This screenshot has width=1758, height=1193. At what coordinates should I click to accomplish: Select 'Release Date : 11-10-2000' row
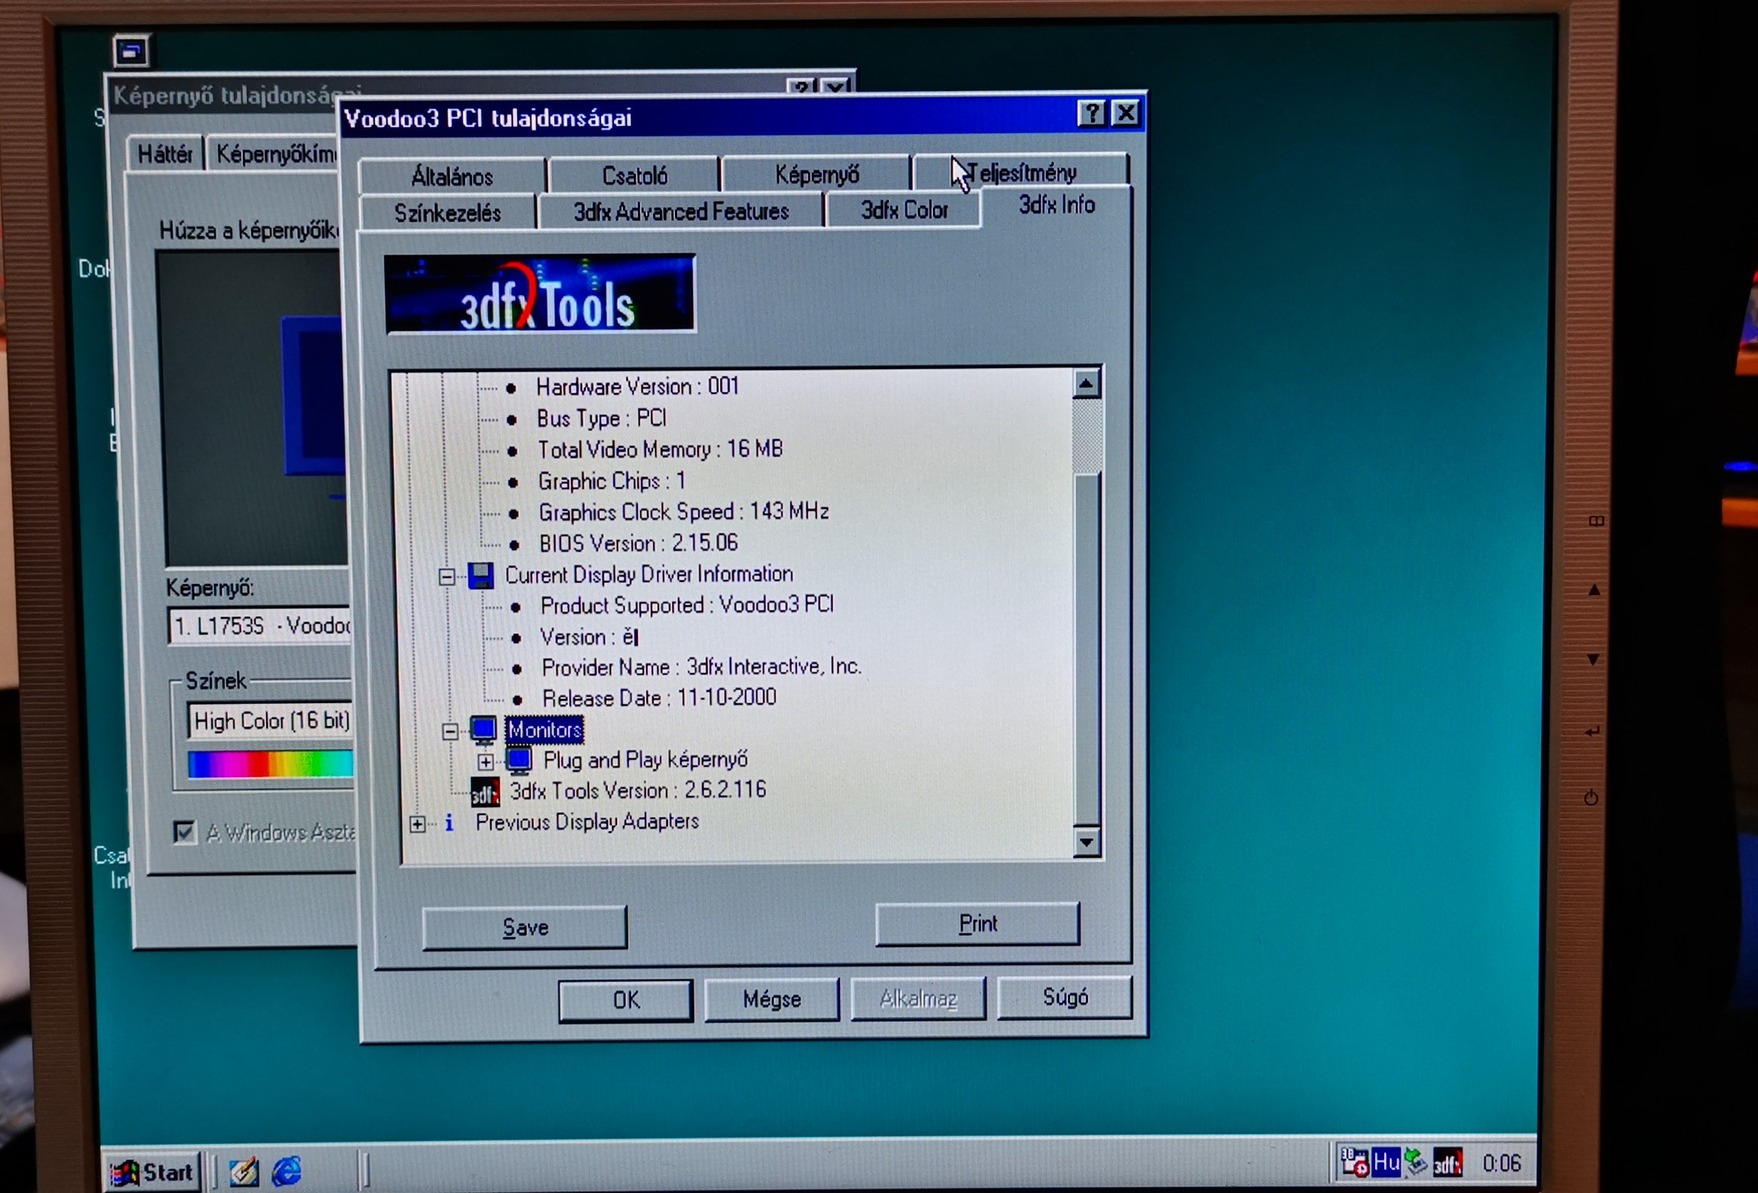(x=659, y=698)
